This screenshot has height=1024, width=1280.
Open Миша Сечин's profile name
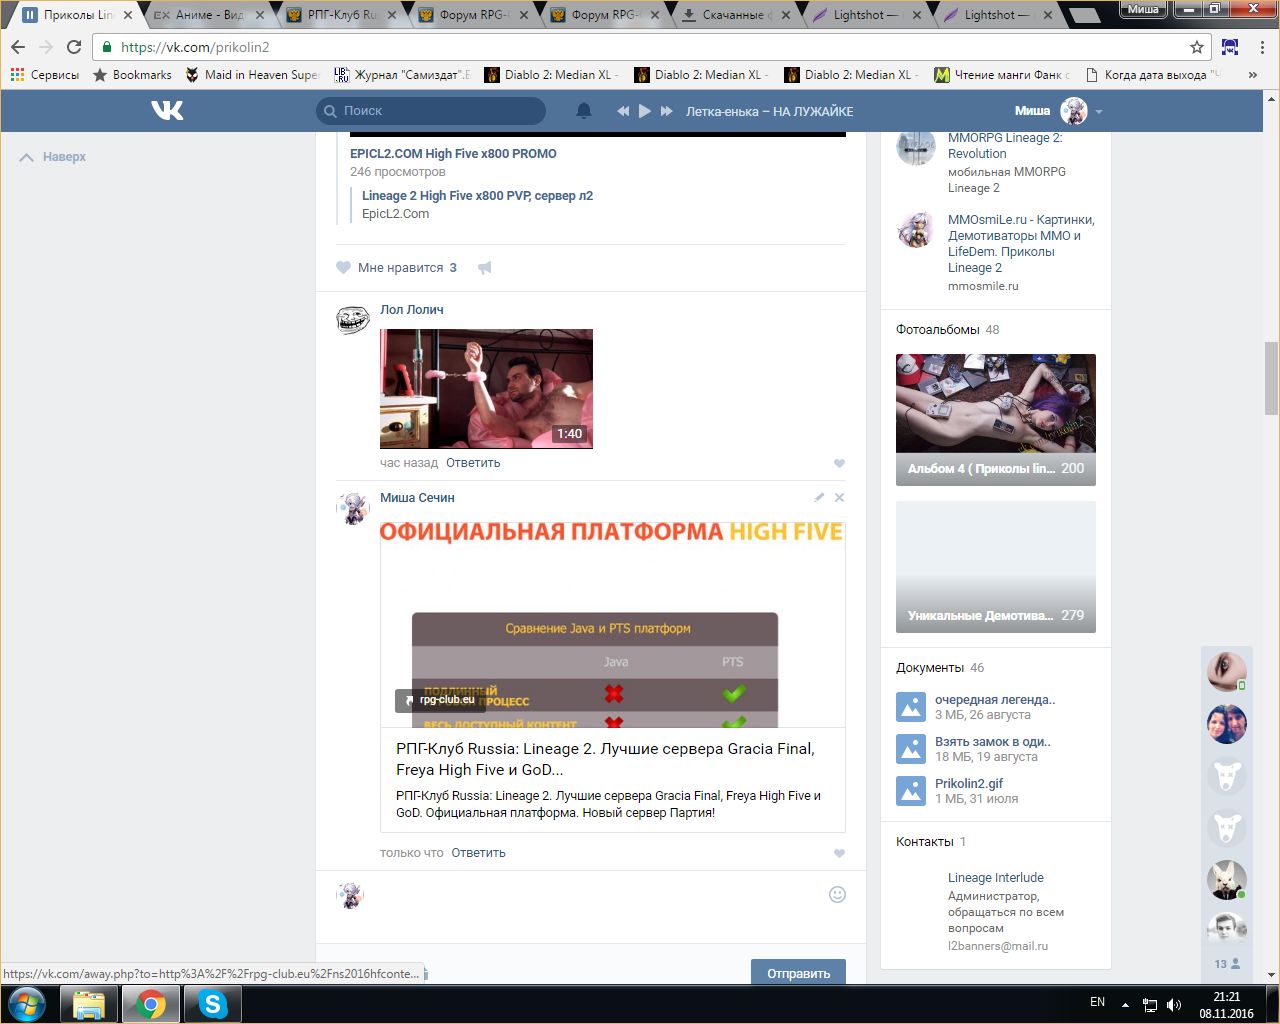point(417,498)
